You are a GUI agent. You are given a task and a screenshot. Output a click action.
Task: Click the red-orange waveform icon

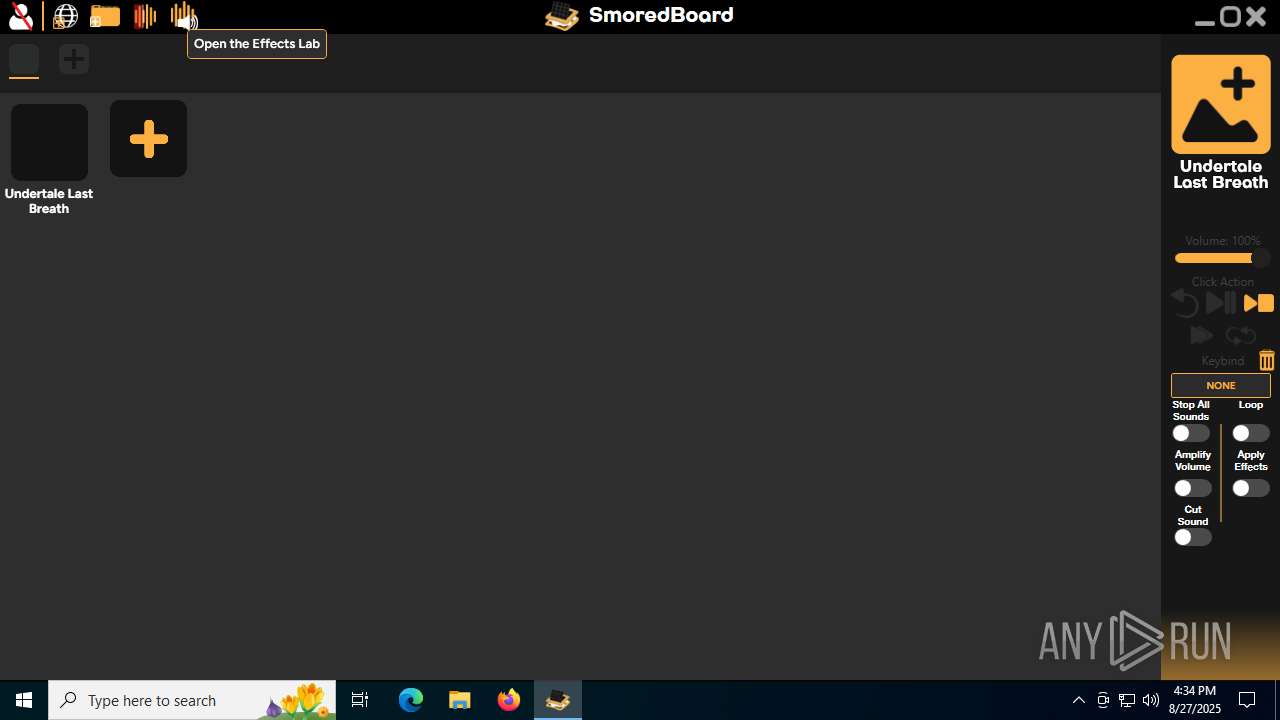tap(145, 16)
